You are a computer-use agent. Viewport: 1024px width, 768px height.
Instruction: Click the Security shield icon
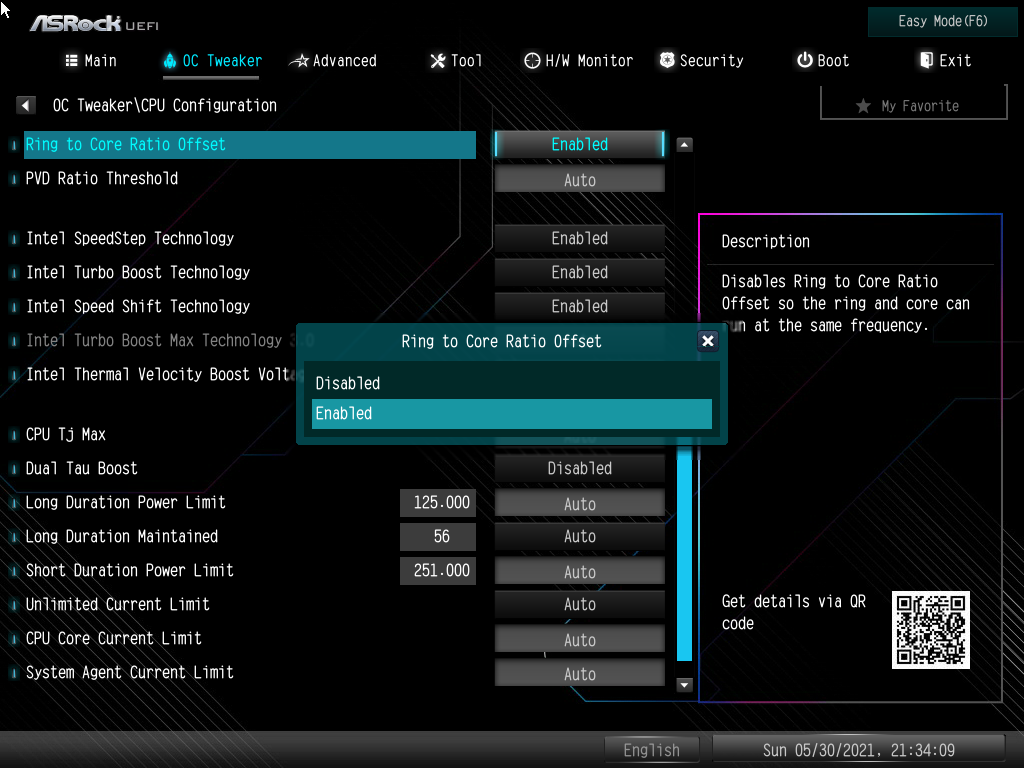coord(667,60)
